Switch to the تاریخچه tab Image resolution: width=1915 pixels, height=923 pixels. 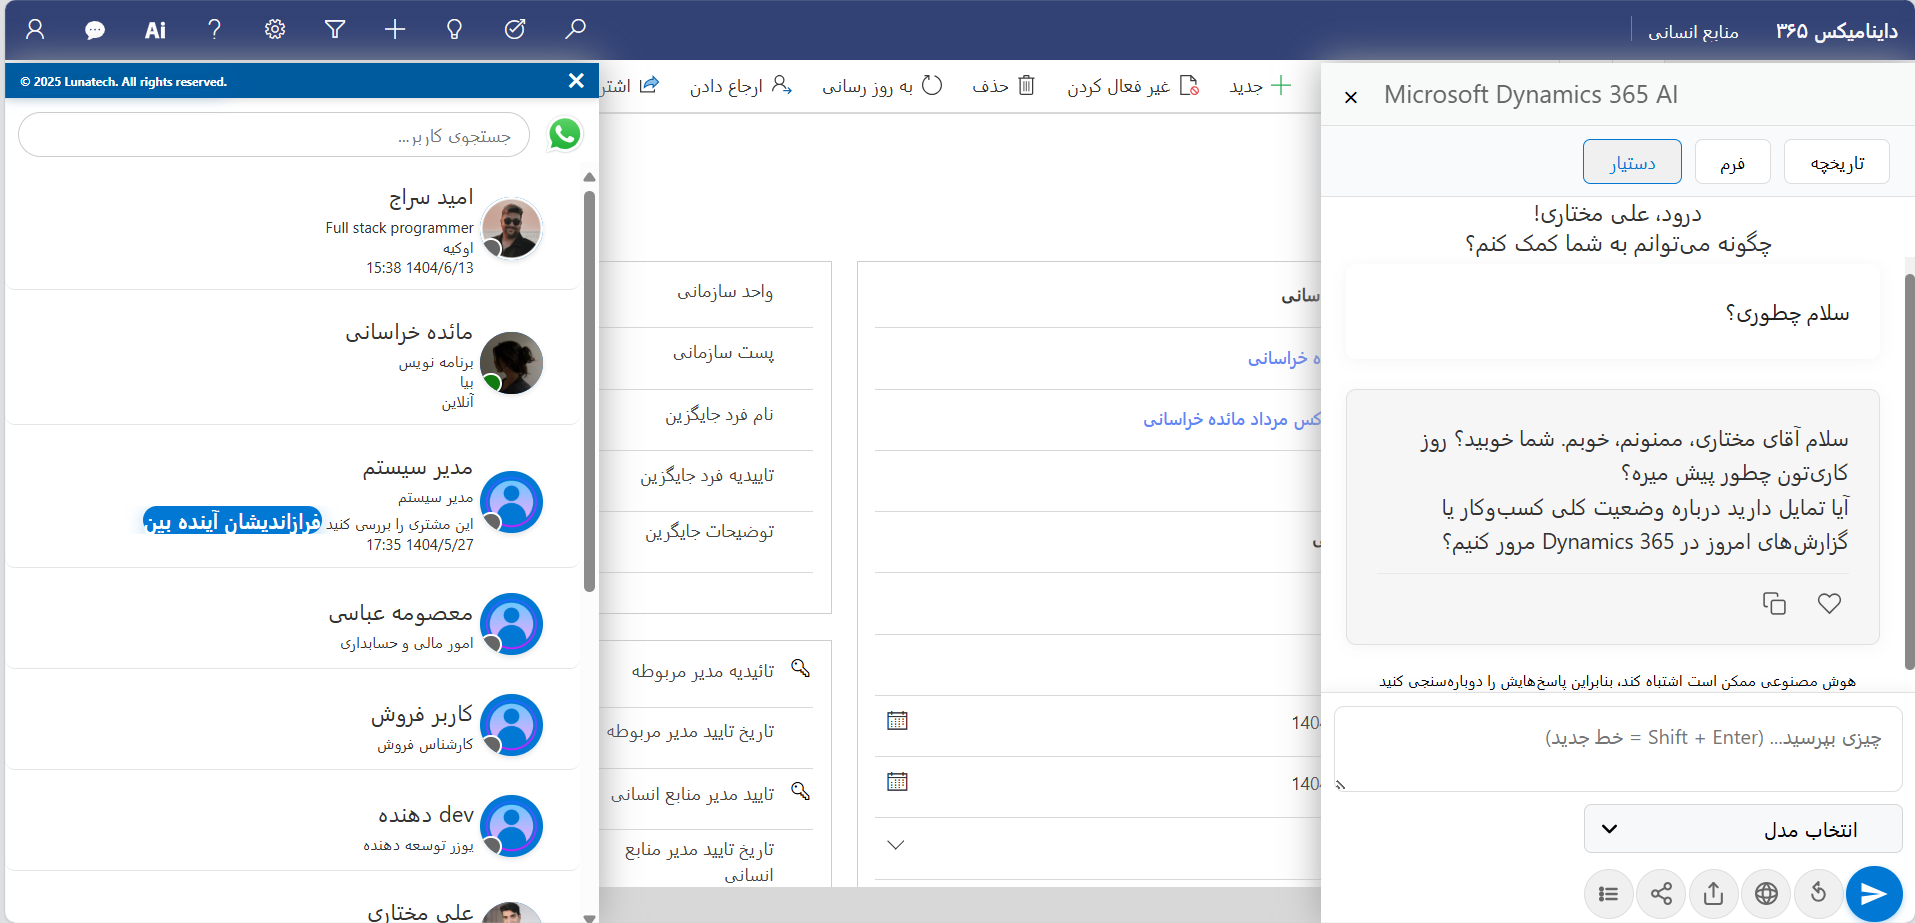[x=1836, y=163]
